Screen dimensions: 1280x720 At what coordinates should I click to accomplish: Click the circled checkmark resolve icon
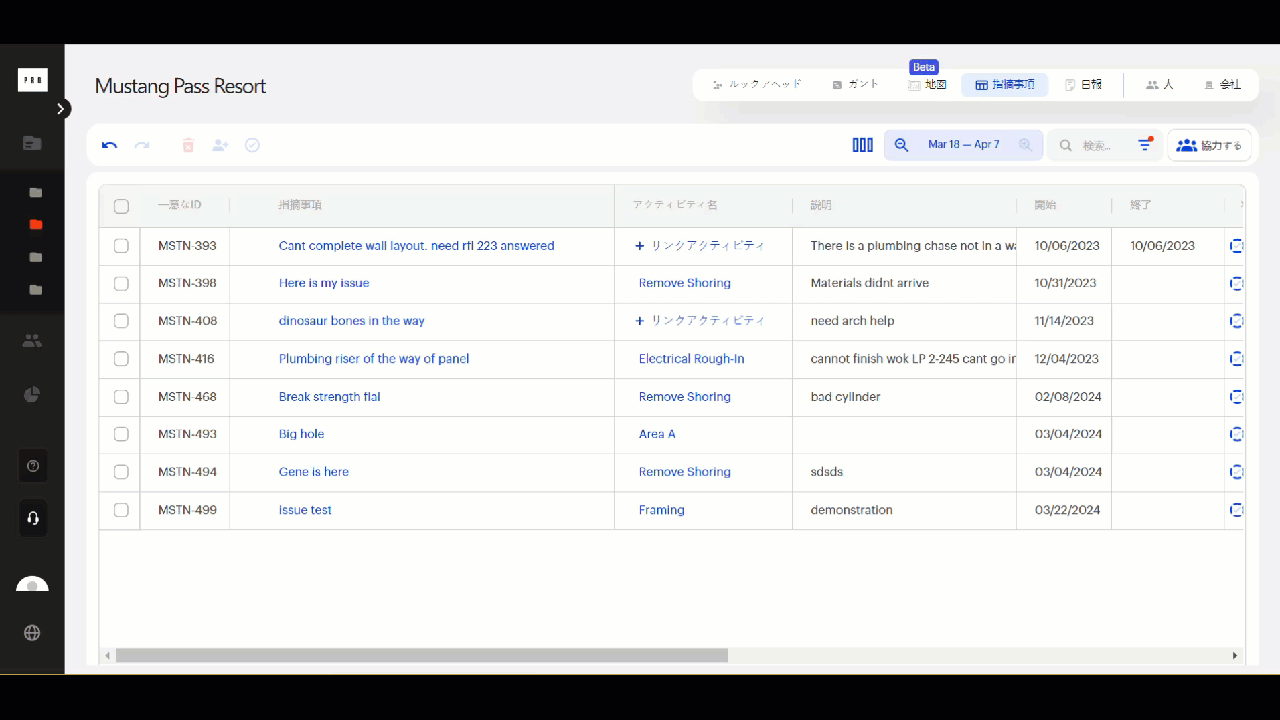pyautogui.click(x=252, y=145)
